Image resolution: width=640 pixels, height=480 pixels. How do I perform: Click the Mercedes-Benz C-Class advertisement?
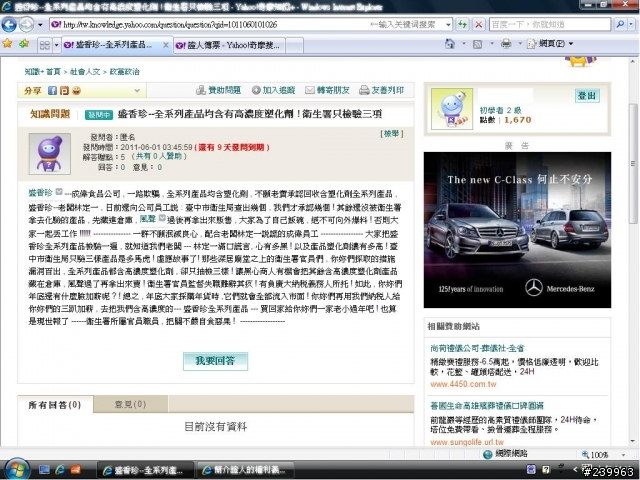(x=517, y=230)
